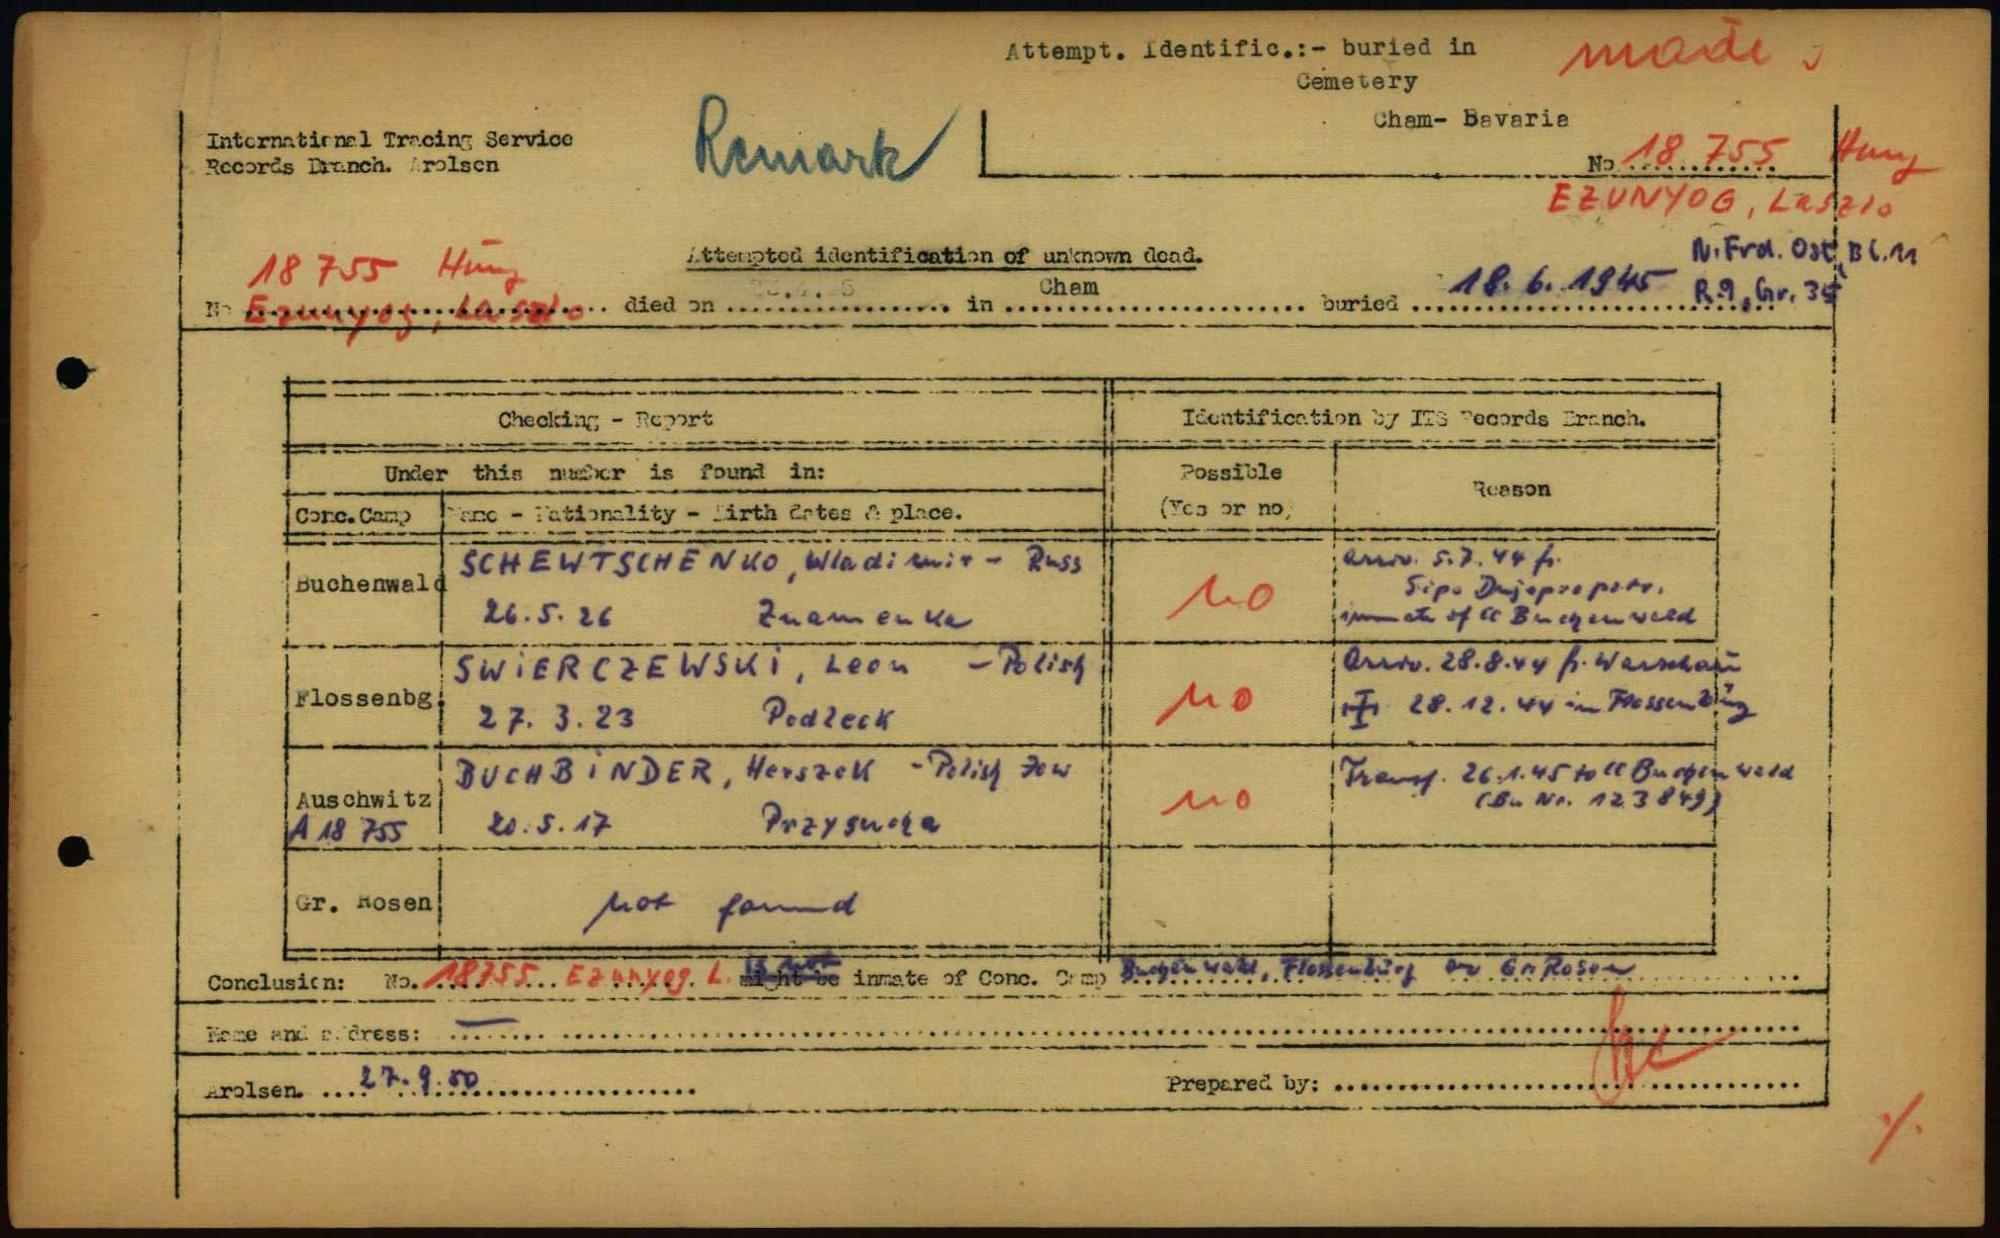The height and width of the screenshot is (1238, 2000).
Task: Click the 'Prepared by:' field
Action: pyautogui.click(x=1242, y=1083)
